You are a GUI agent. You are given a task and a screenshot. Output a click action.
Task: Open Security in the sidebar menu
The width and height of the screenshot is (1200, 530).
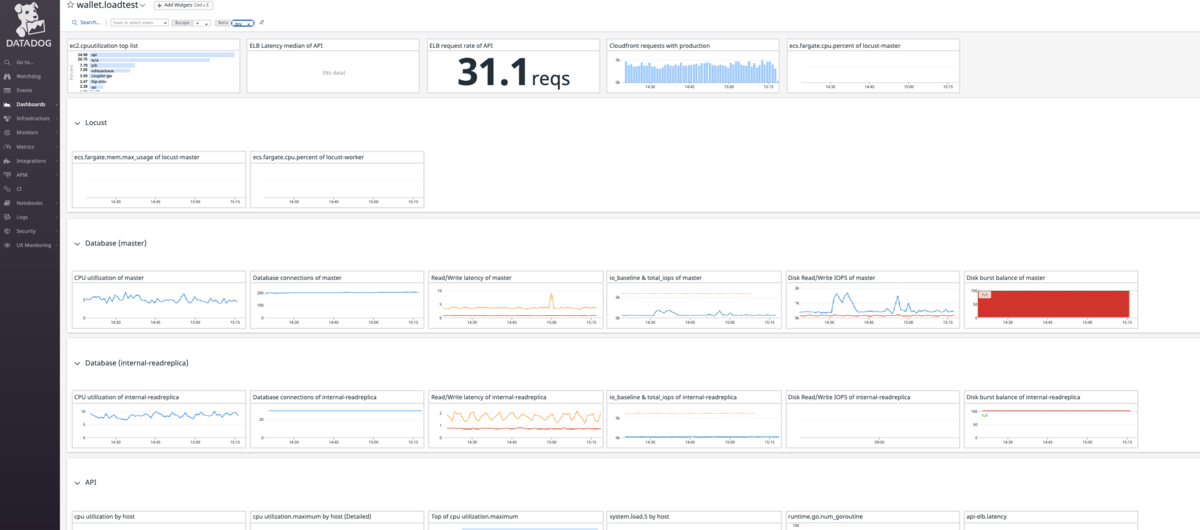26,231
